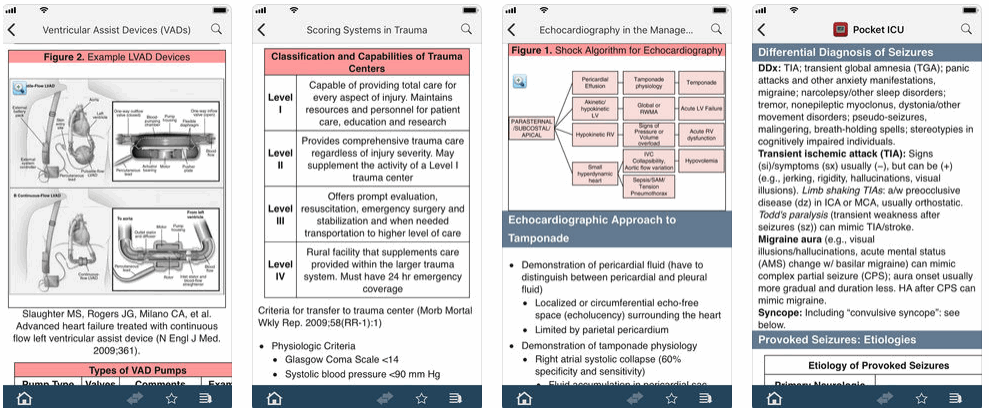
Task: Tap Glasgow Coma Scale <14 bullet
Action: click(343, 360)
